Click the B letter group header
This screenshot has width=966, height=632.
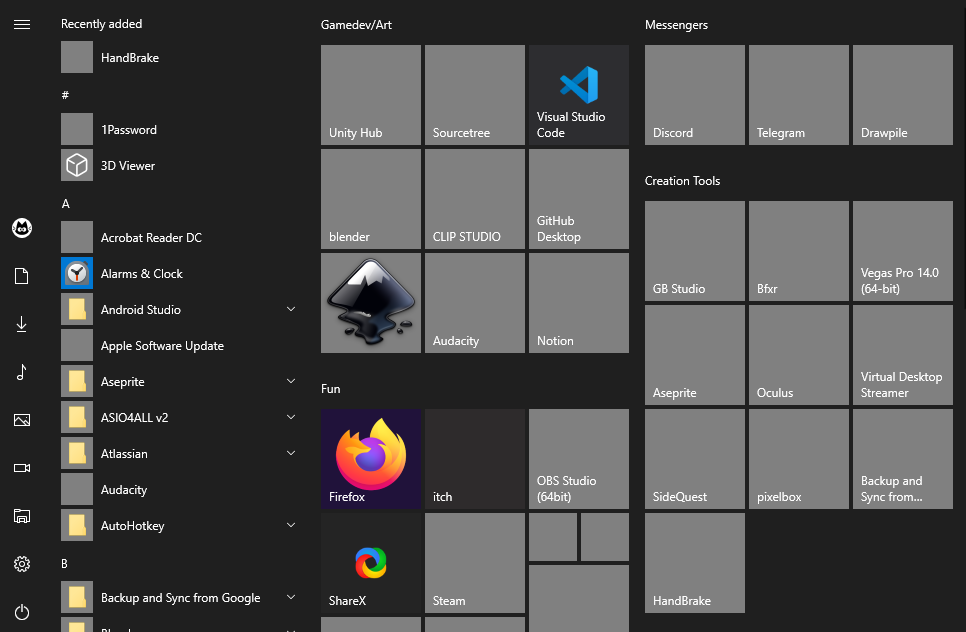pos(64,564)
